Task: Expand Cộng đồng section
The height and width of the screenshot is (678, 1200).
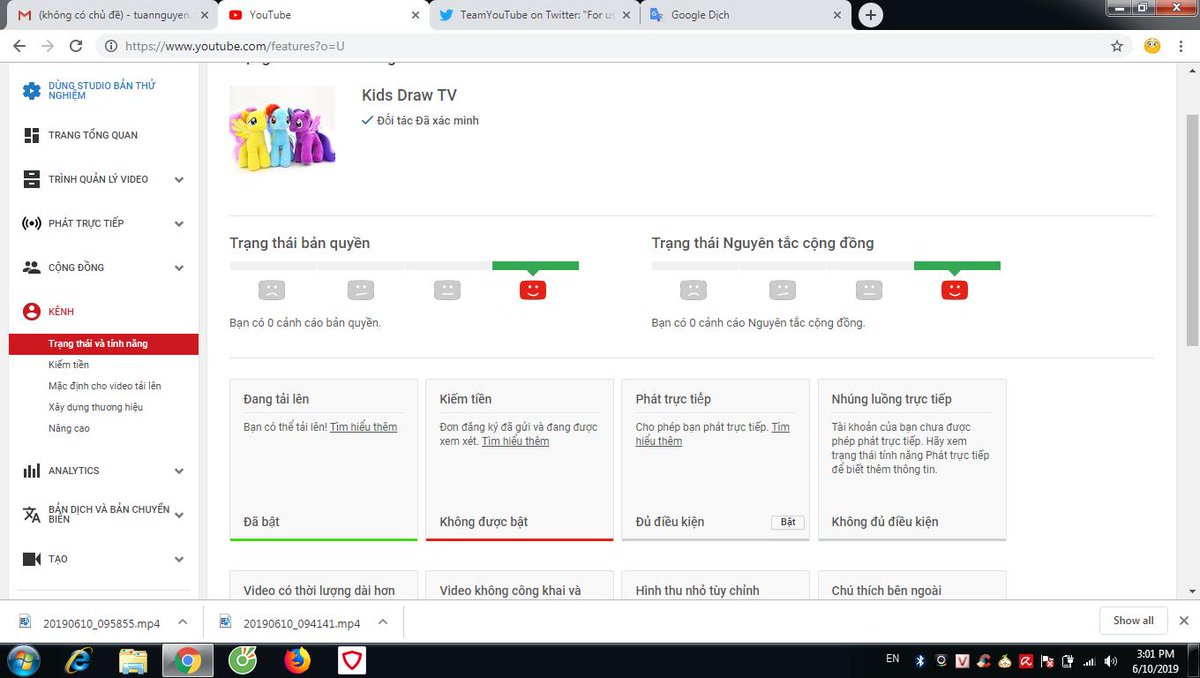Action: 179,268
